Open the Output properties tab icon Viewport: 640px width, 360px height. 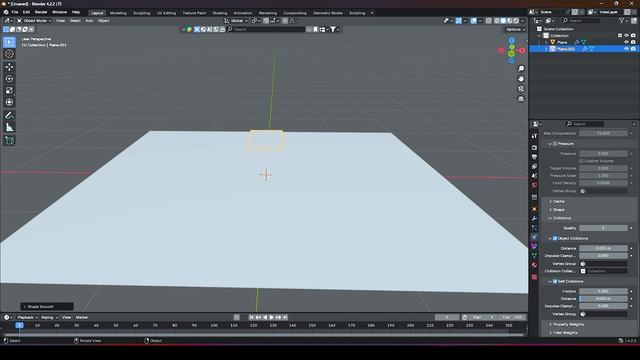click(x=534, y=157)
